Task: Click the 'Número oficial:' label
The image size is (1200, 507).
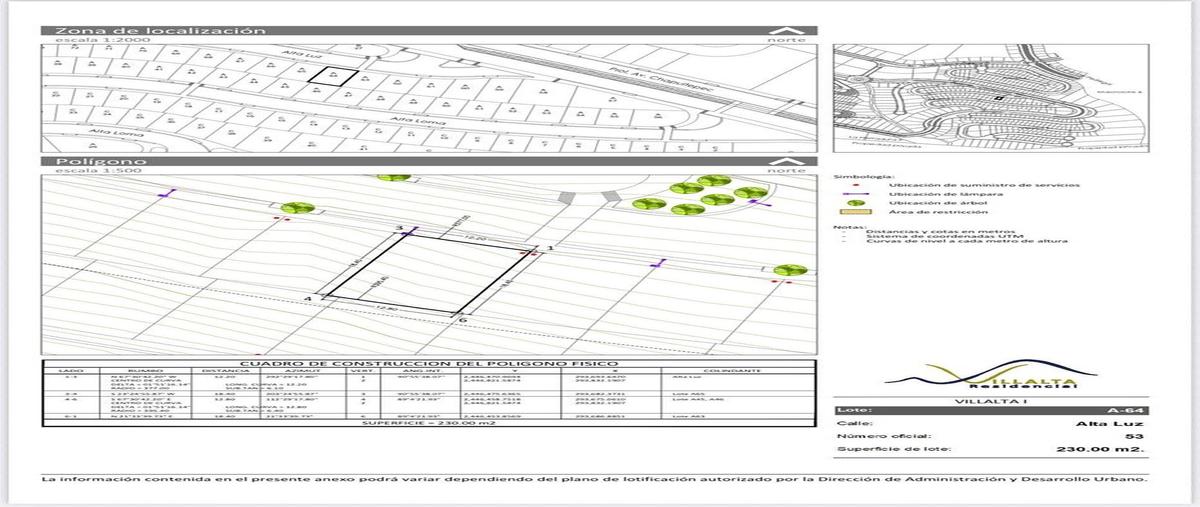Action: (884, 437)
